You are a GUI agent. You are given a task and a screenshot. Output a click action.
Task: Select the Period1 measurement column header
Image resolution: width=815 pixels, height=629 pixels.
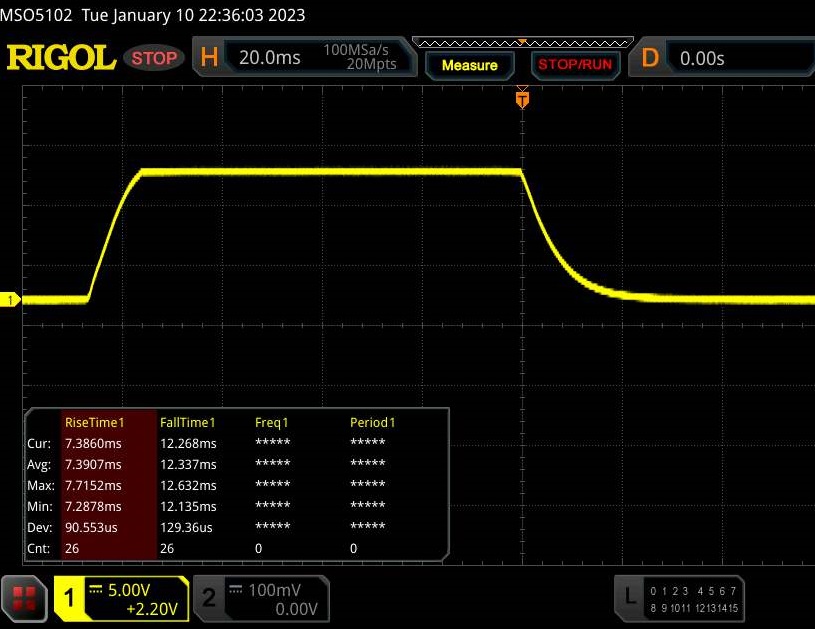pyautogui.click(x=372, y=423)
